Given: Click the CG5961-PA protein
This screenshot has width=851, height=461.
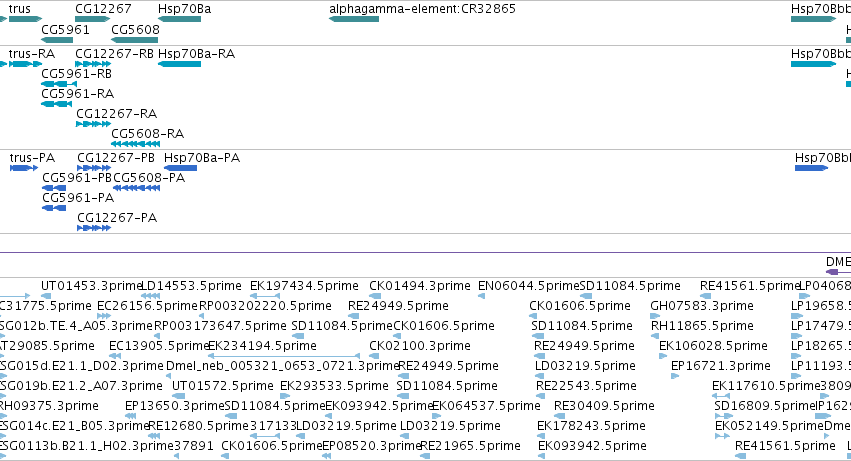Looking at the screenshot, I should coord(54,208).
